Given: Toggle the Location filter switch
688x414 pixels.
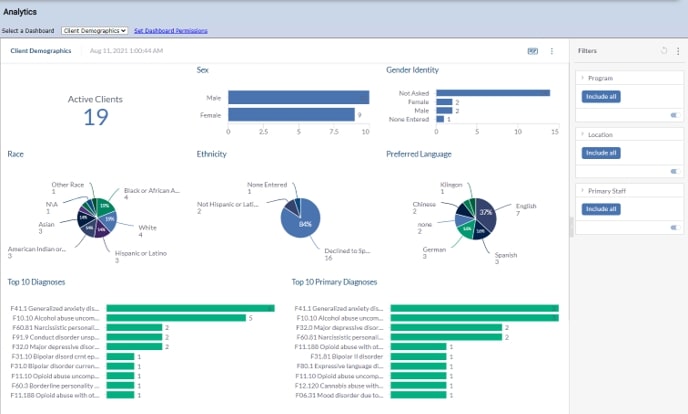Looking at the screenshot, I should pyautogui.click(x=675, y=171).
